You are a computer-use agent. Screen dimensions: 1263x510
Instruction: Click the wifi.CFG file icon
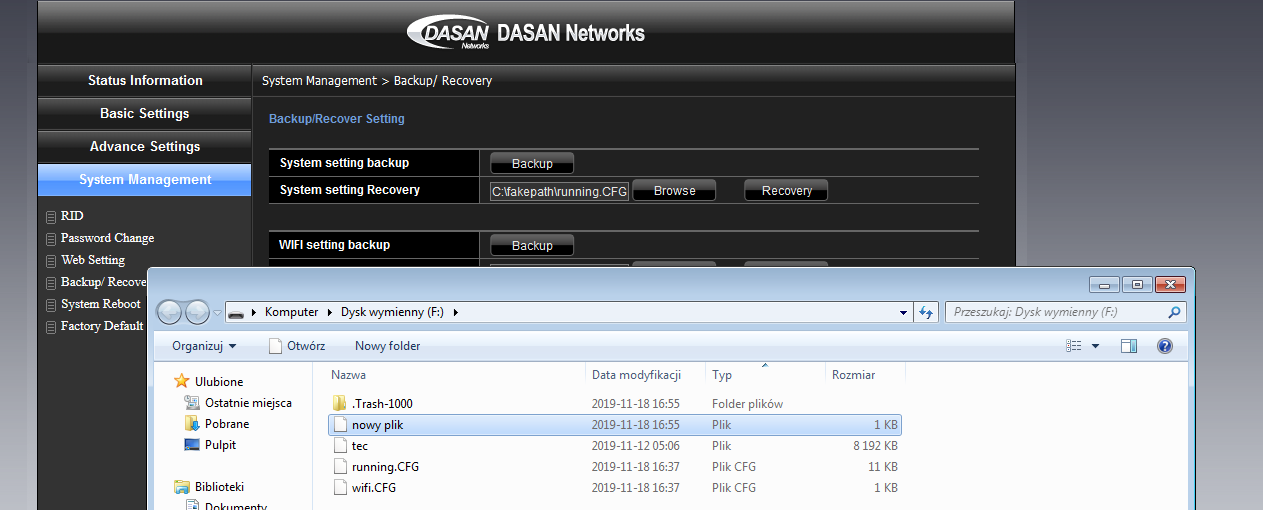pyautogui.click(x=340, y=488)
